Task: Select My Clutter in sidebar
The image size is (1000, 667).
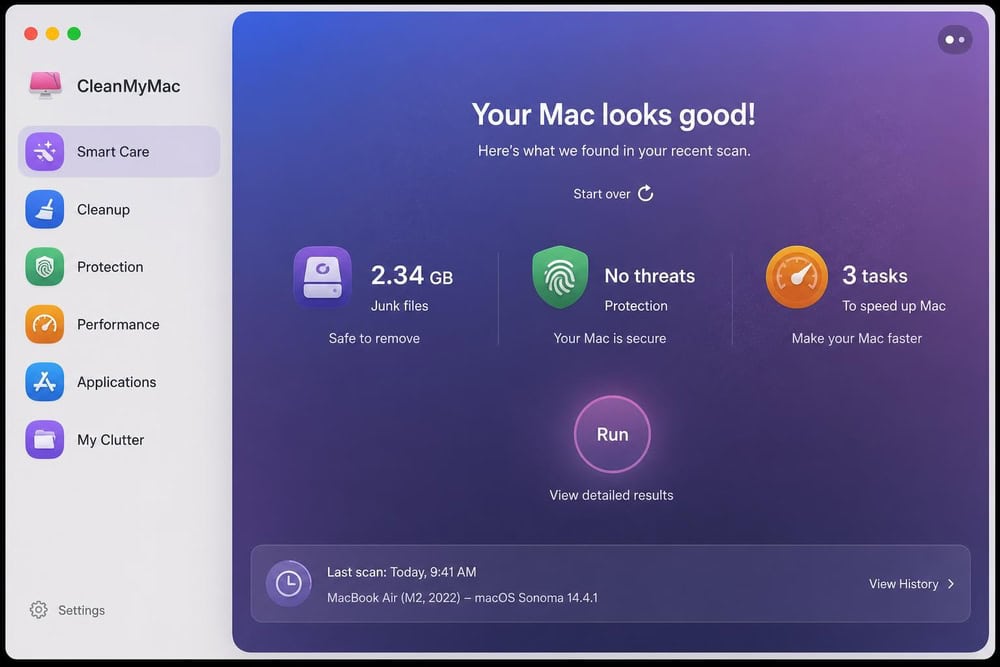Action: [119, 439]
